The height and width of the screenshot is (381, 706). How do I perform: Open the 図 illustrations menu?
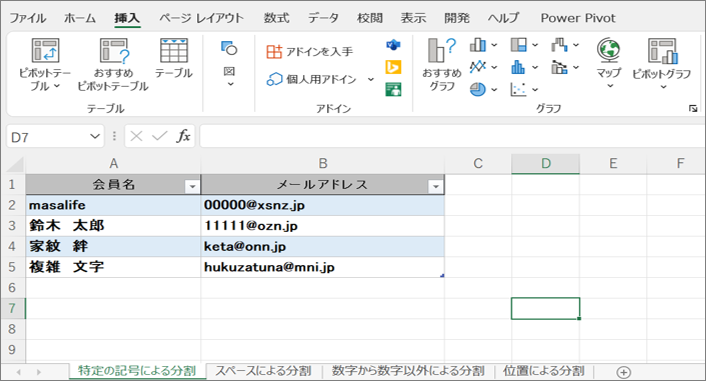[229, 64]
